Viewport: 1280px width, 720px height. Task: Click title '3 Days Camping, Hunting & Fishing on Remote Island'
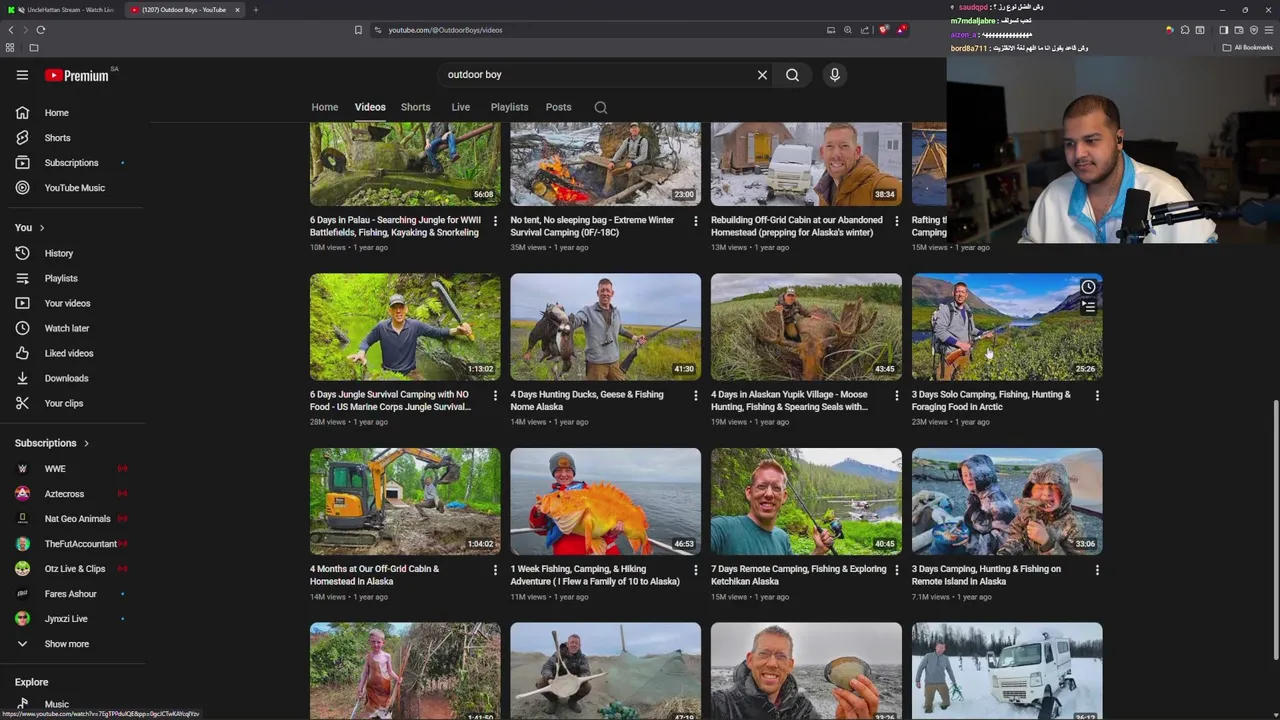[x=987, y=575]
